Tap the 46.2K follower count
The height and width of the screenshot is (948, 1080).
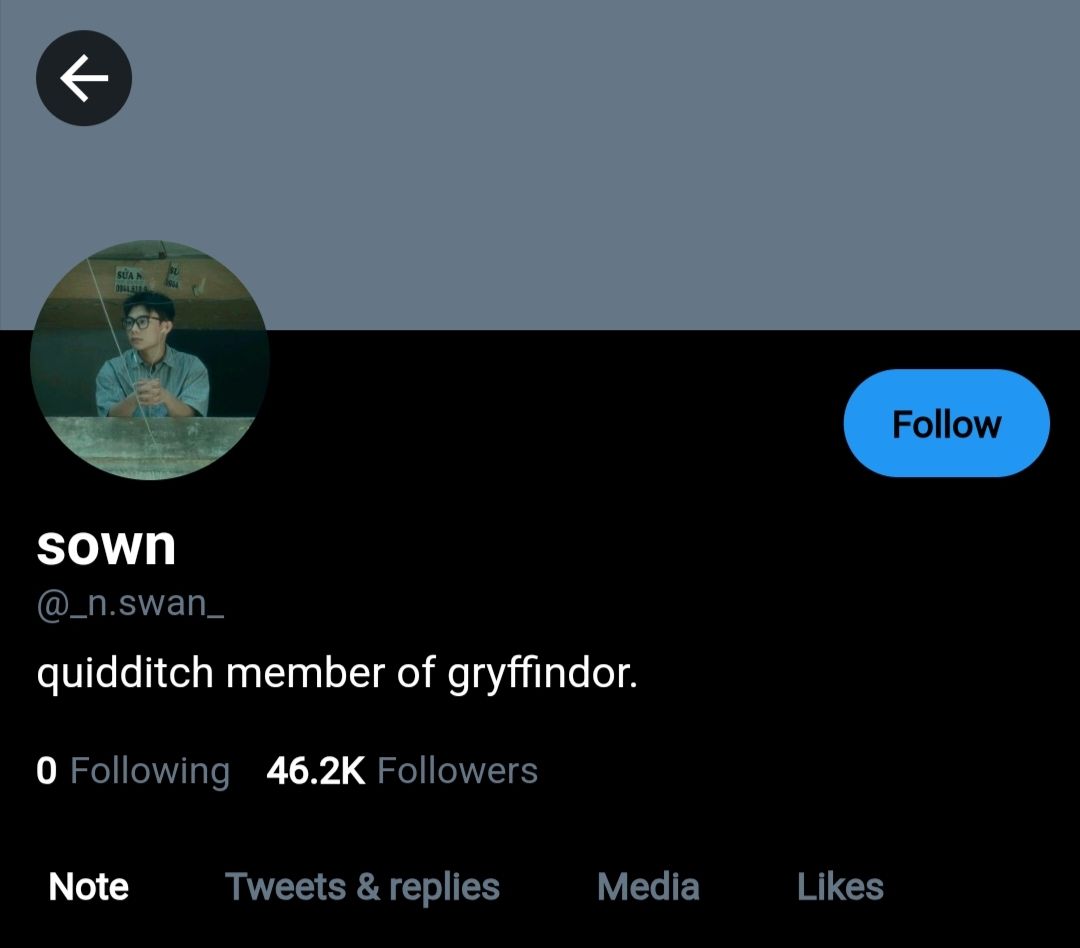point(316,771)
